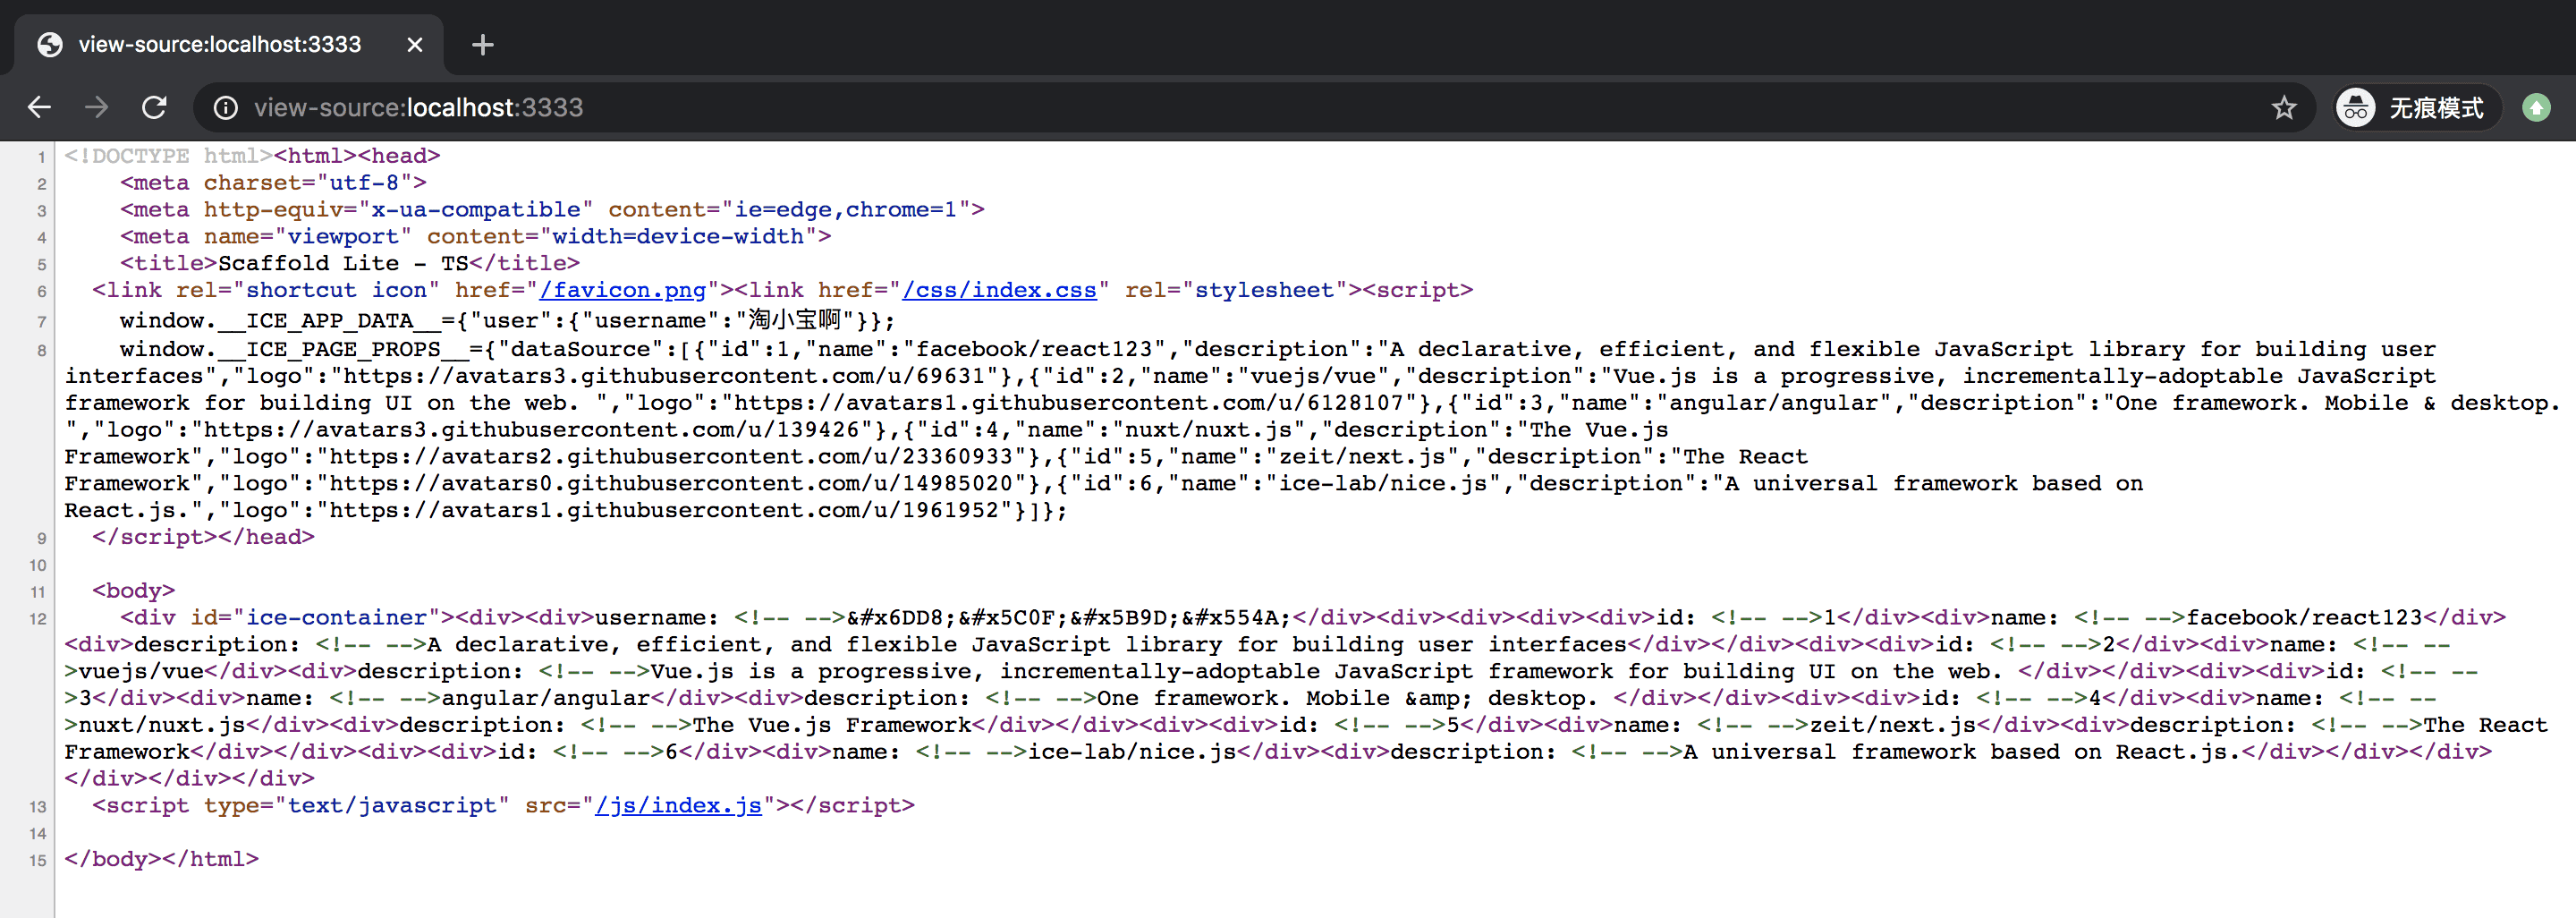Reload the view-source page
The height and width of the screenshot is (918, 2576).
pos(154,107)
